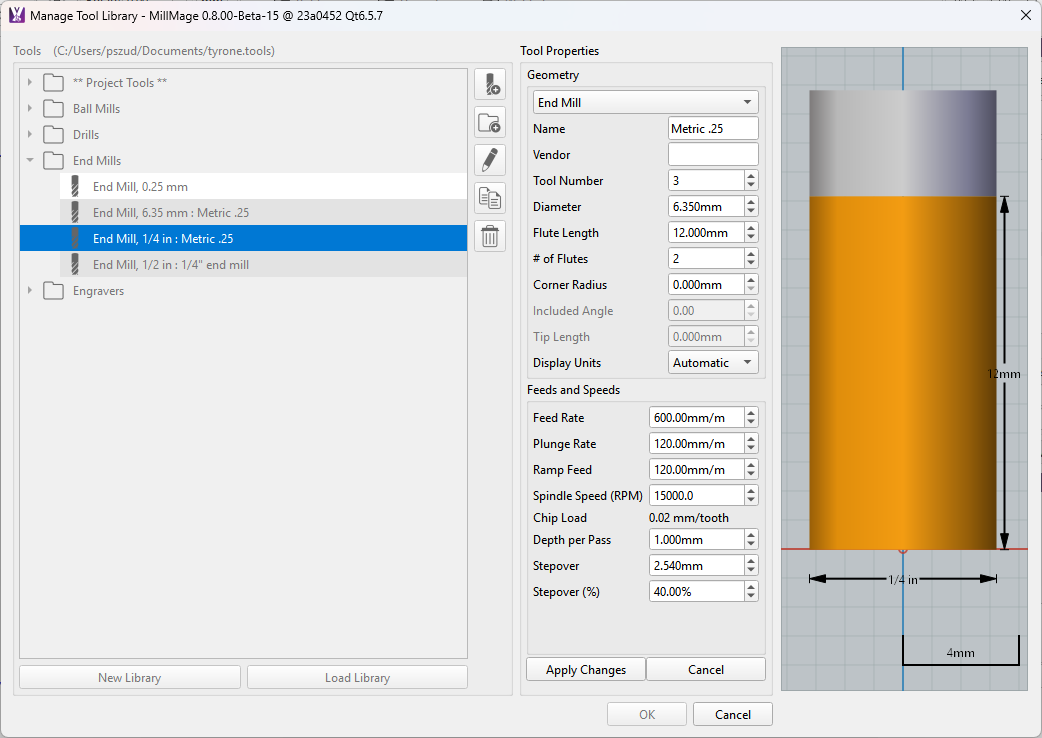The width and height of the screenshot is (1042, 738).
Task: Increase Feed Rate with up arrow
Action: (751, 413)
